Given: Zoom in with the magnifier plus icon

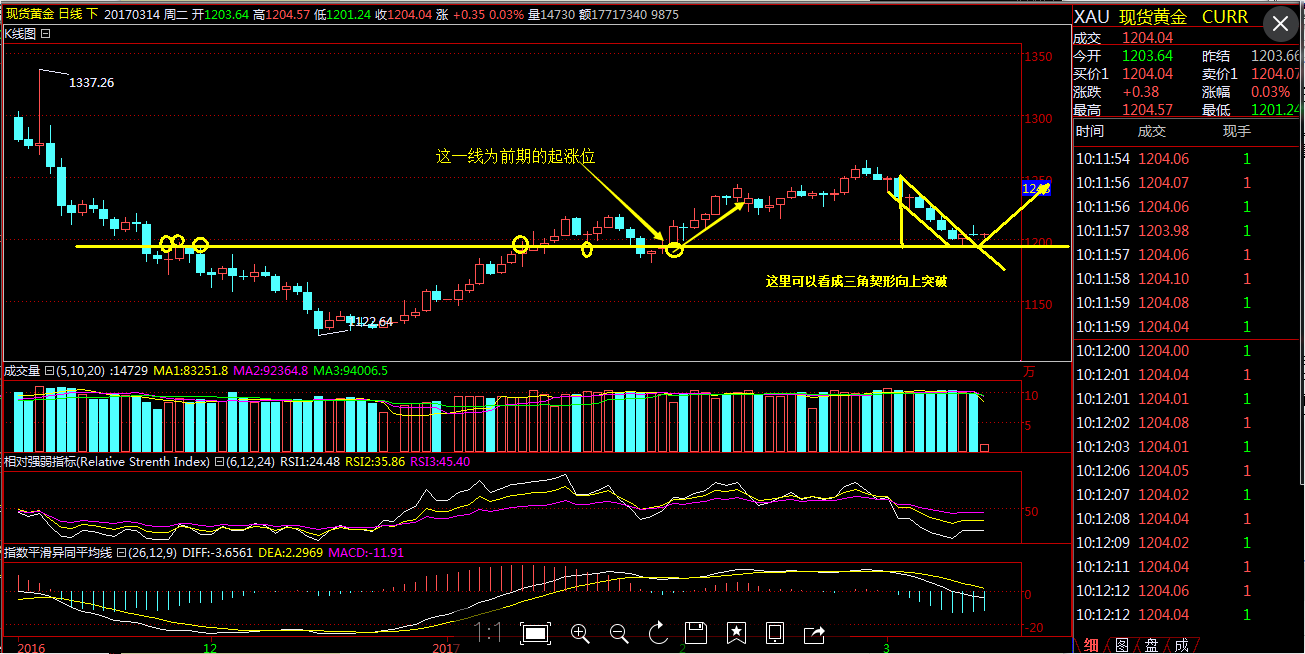Looking at the screenshot, I should pyautogui.click(x=580, y=633).
